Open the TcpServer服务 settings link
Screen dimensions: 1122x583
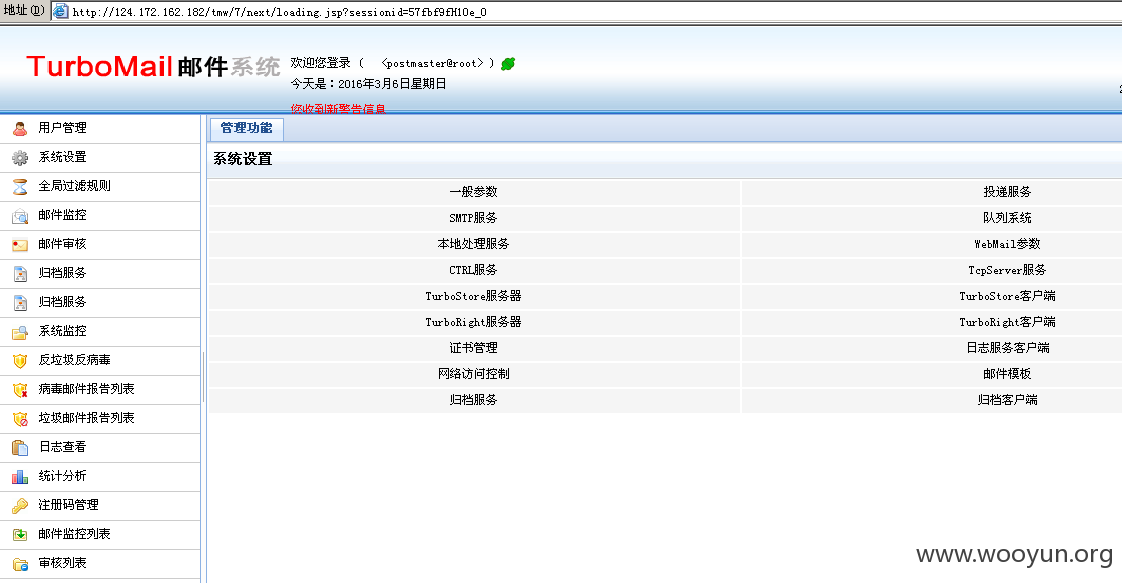[x=1007, y=270]
